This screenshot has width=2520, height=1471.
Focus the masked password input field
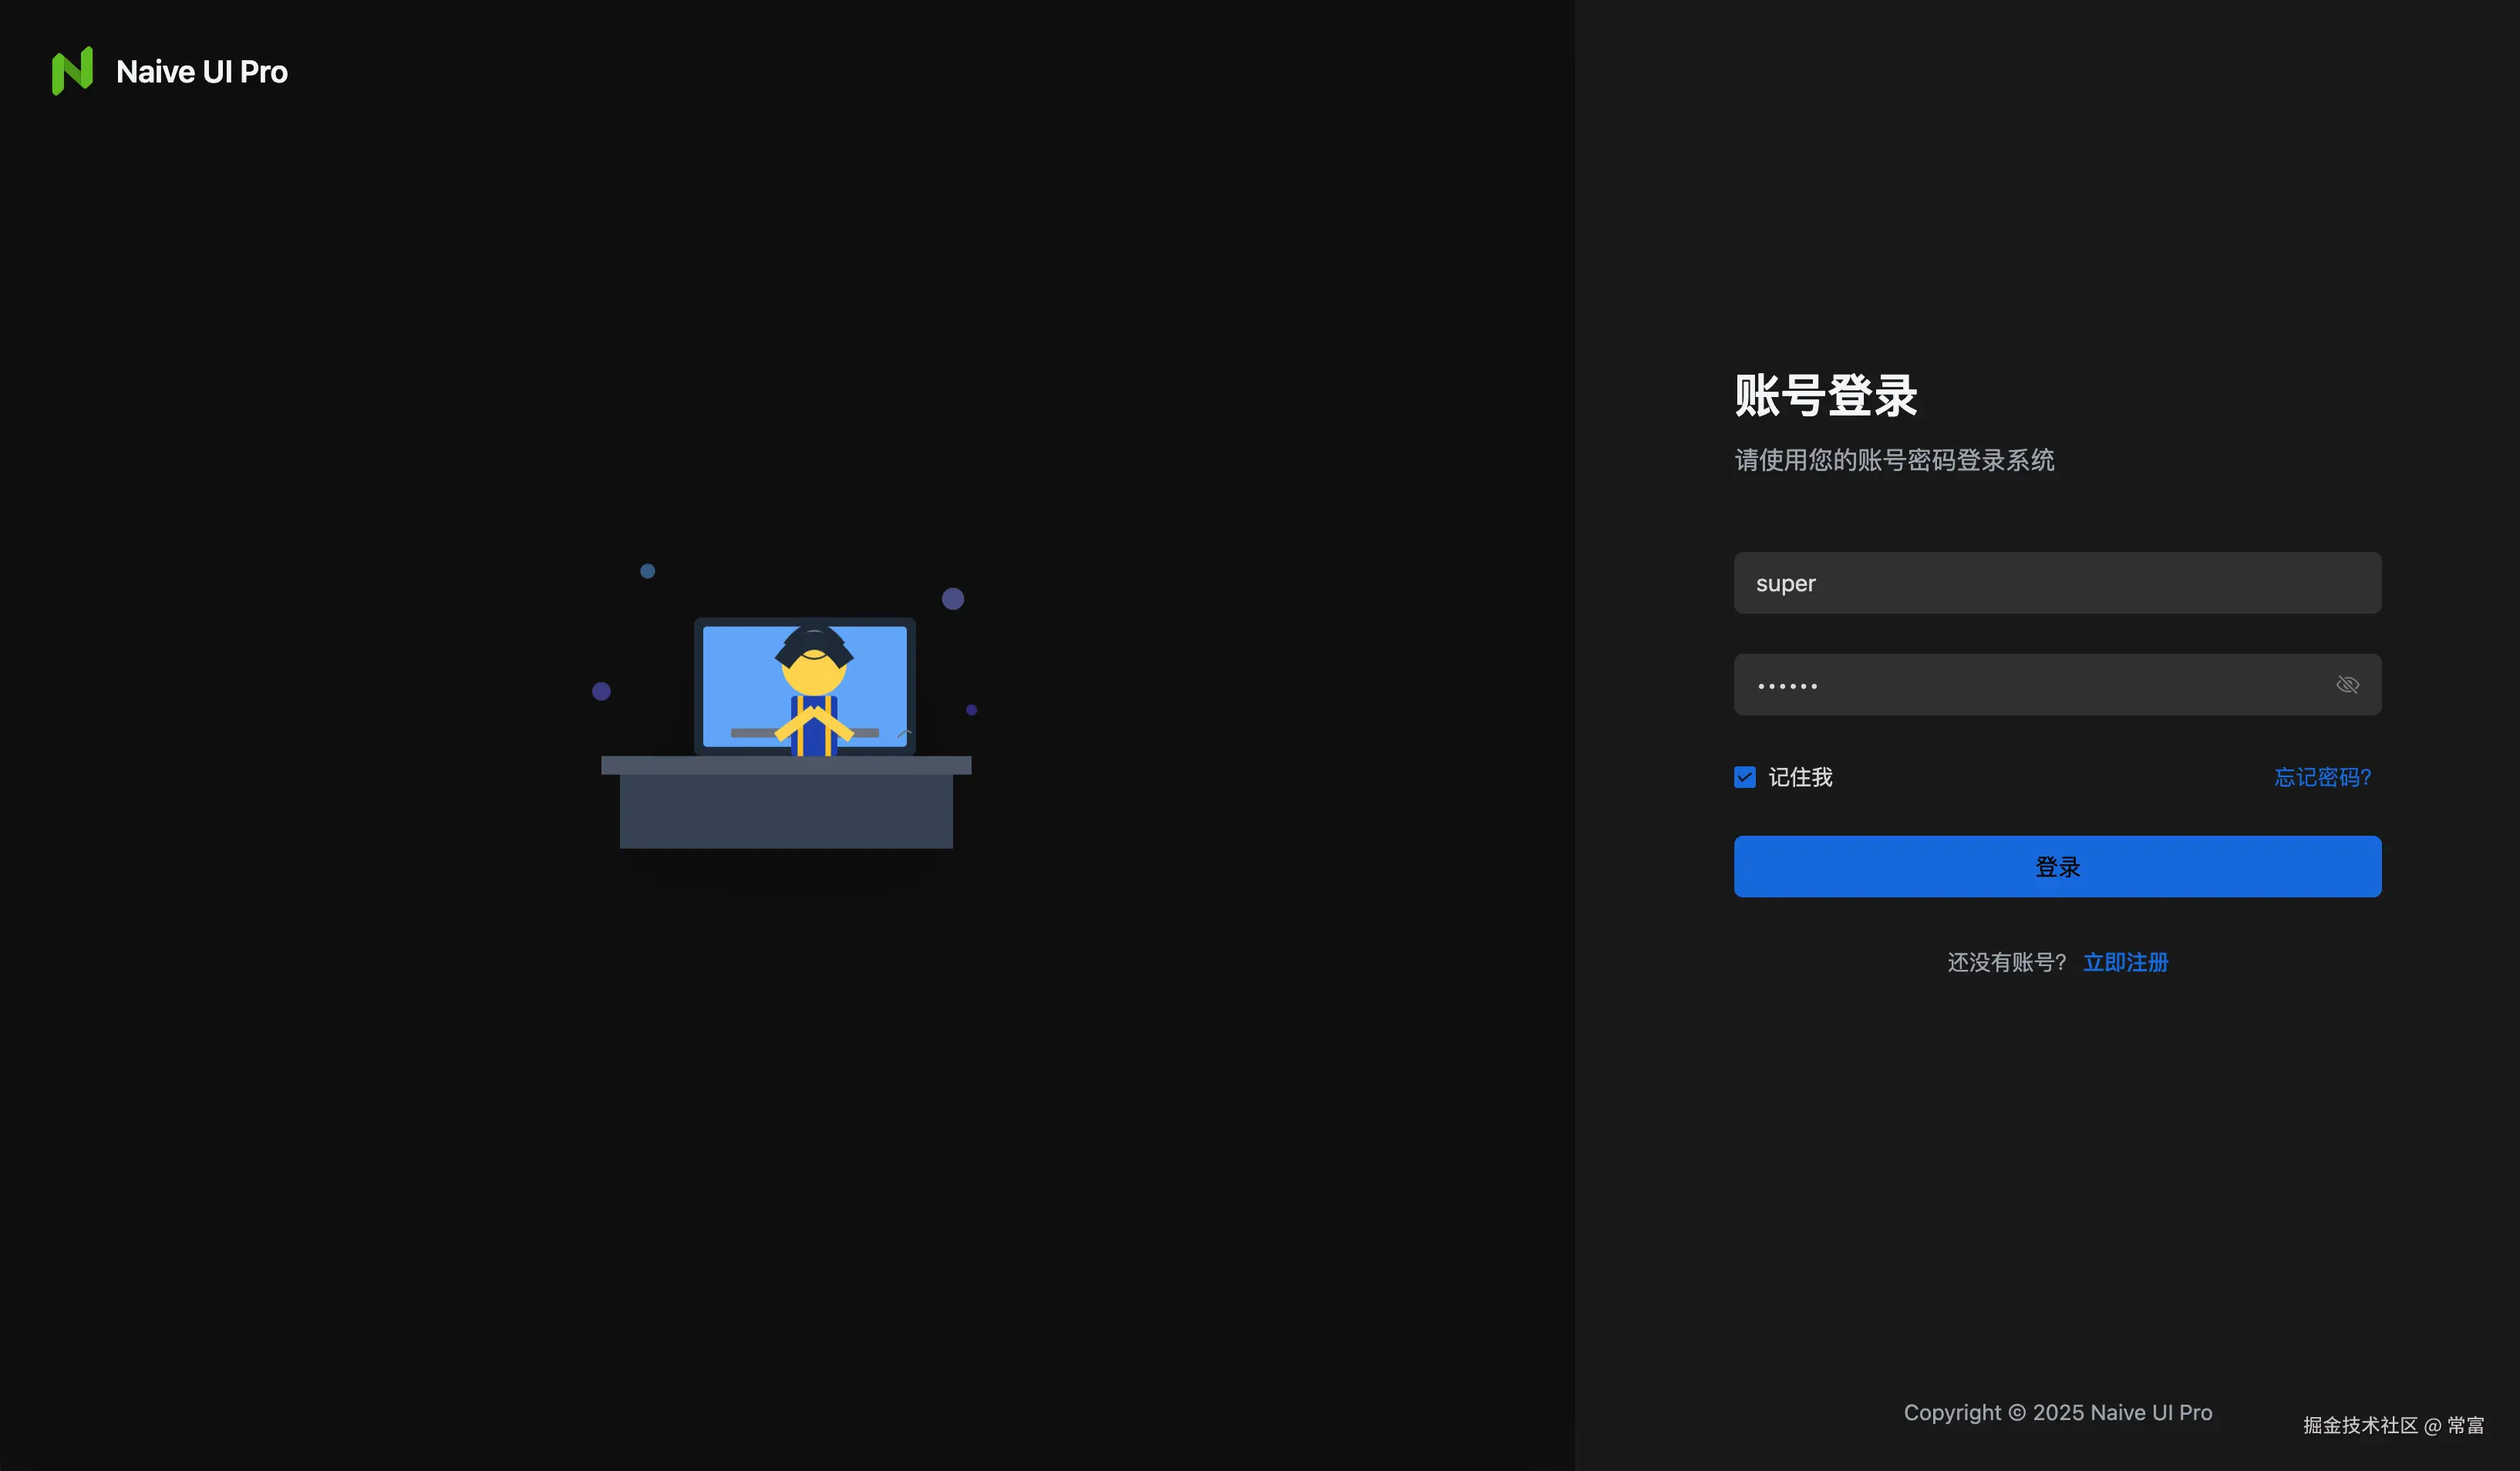tap(2030, 685)
